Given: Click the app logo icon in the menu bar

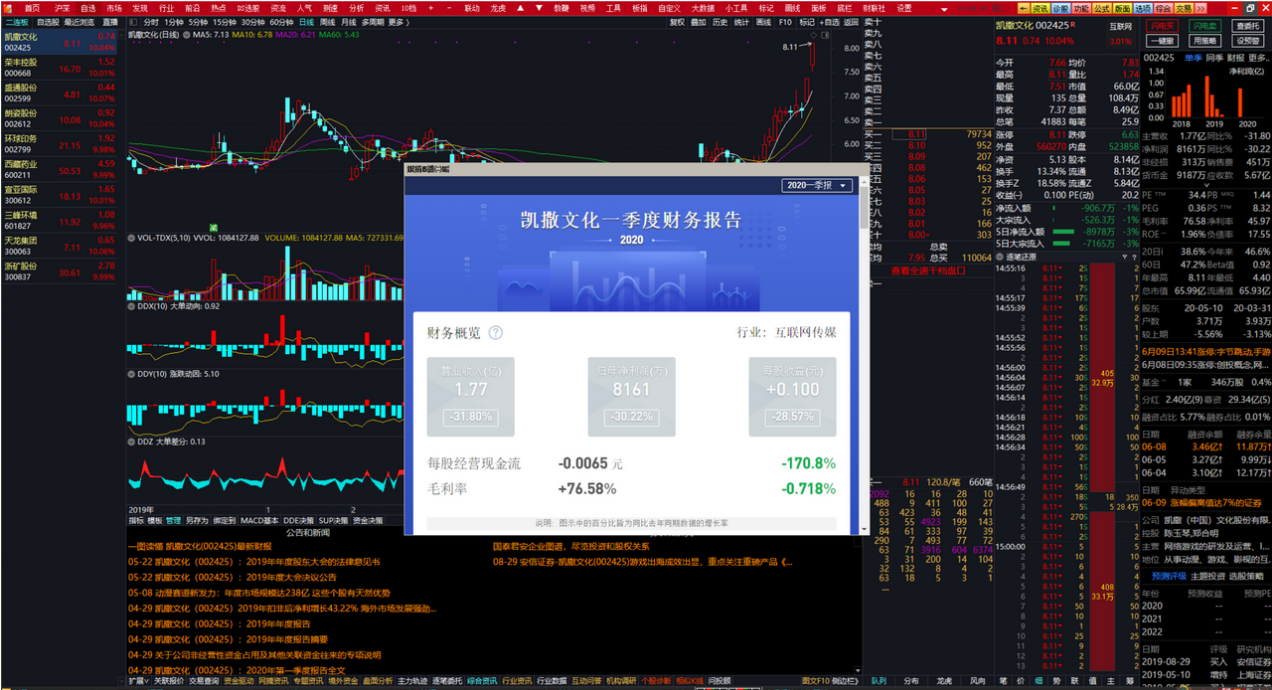Looking at the screenshot, I should click(x=8, y=7).
